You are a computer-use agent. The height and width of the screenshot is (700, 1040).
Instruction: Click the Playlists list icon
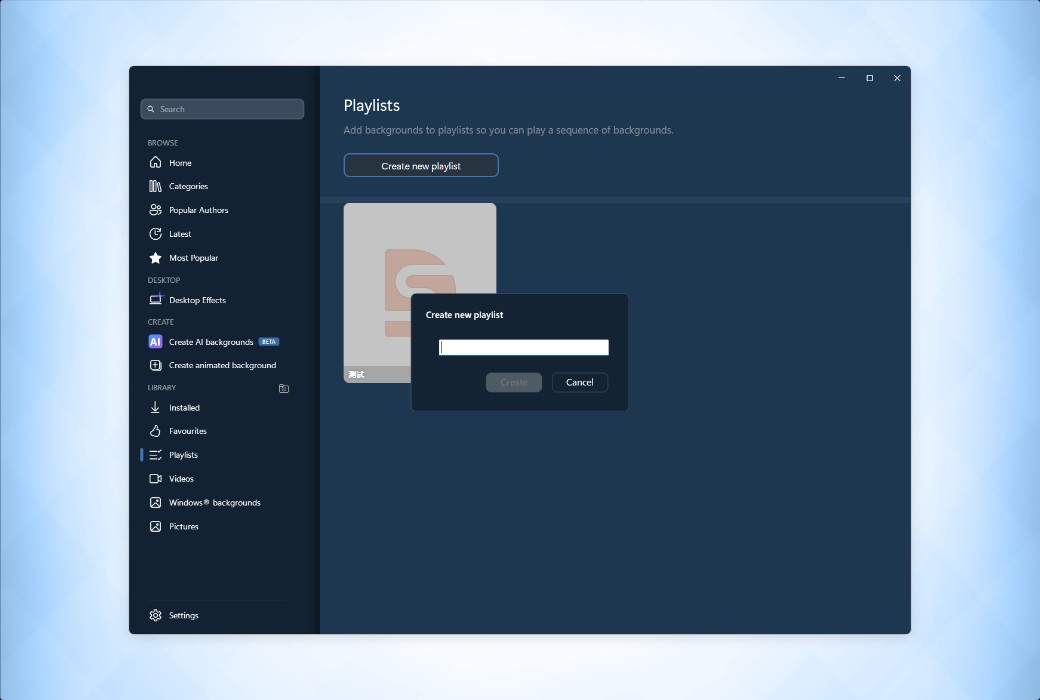[155, 455]
